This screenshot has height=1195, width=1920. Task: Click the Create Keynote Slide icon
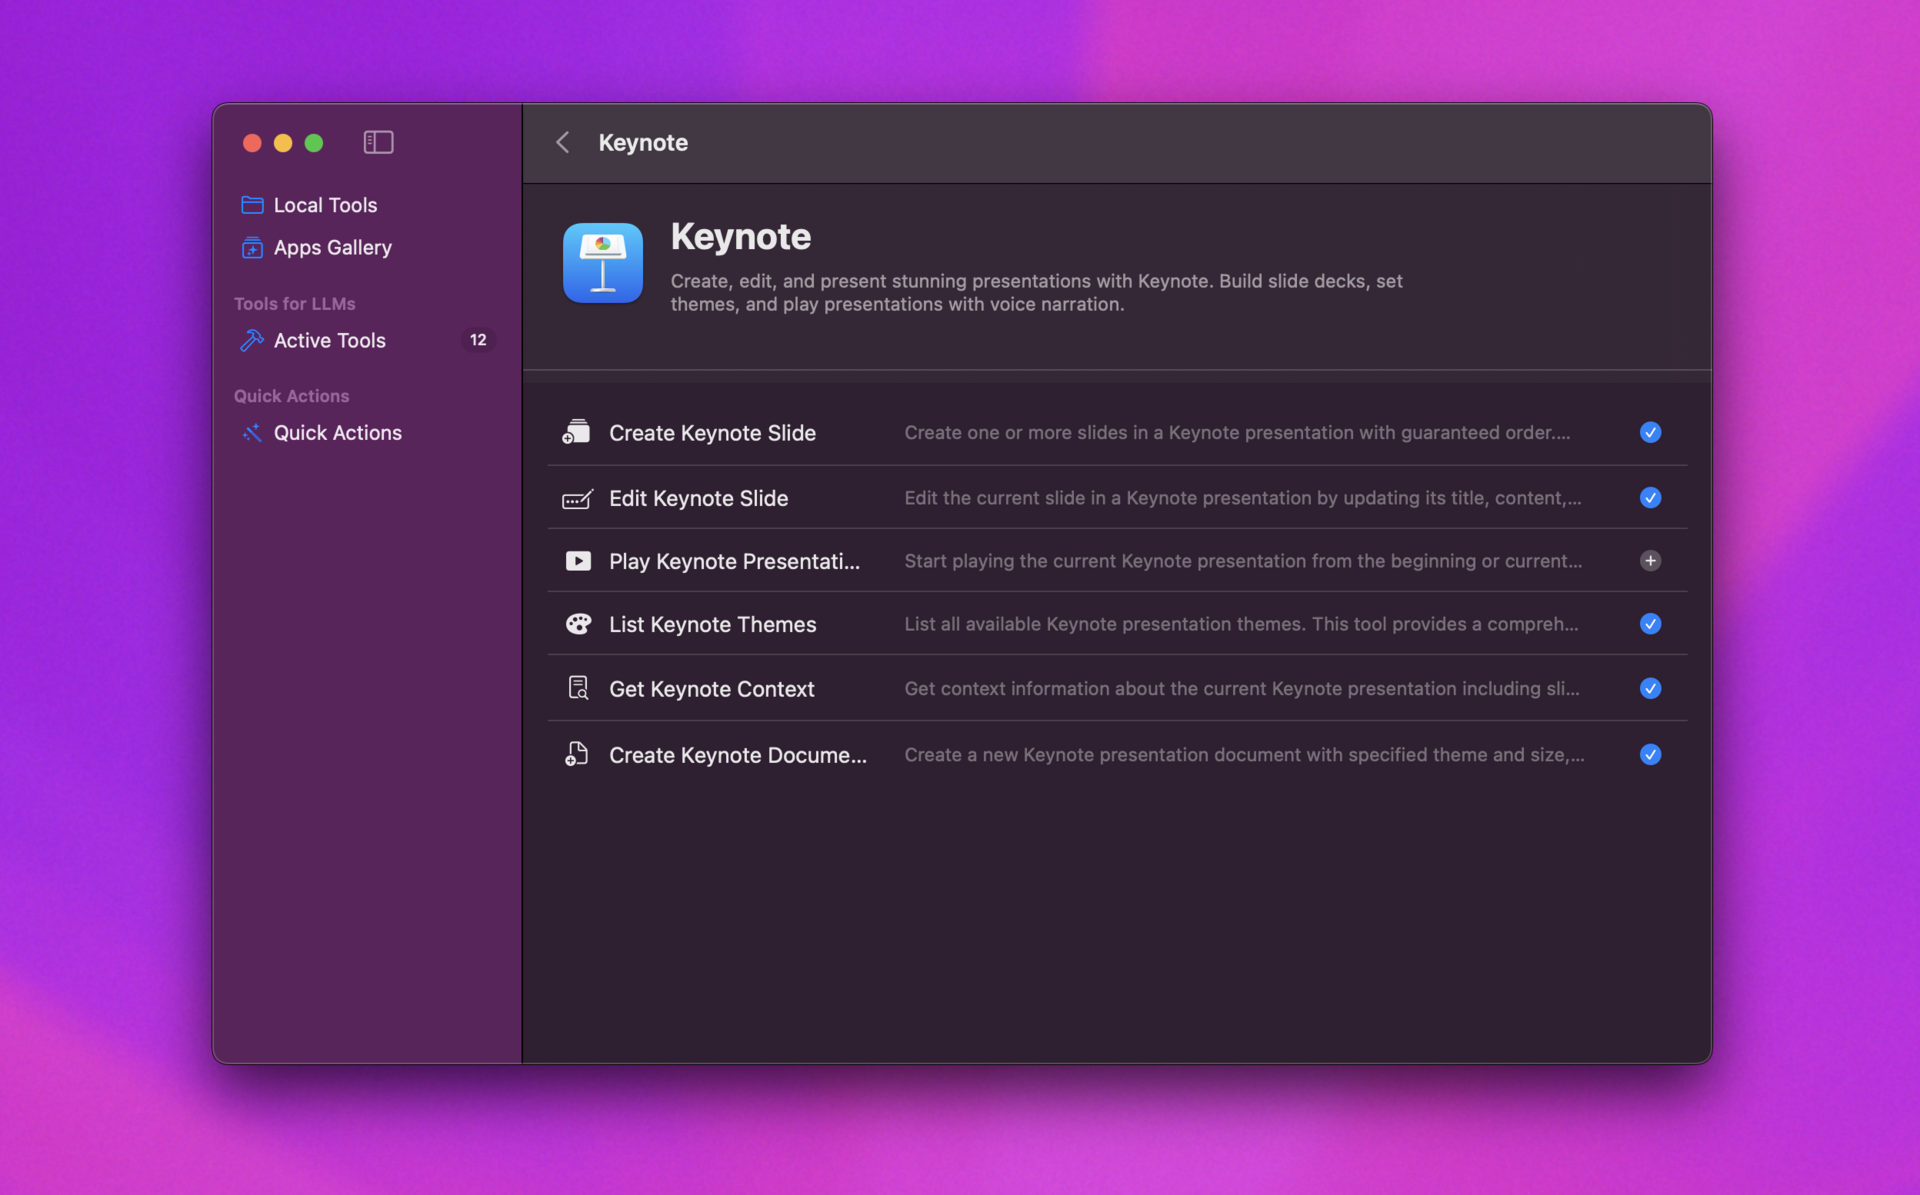click(577, 432)
